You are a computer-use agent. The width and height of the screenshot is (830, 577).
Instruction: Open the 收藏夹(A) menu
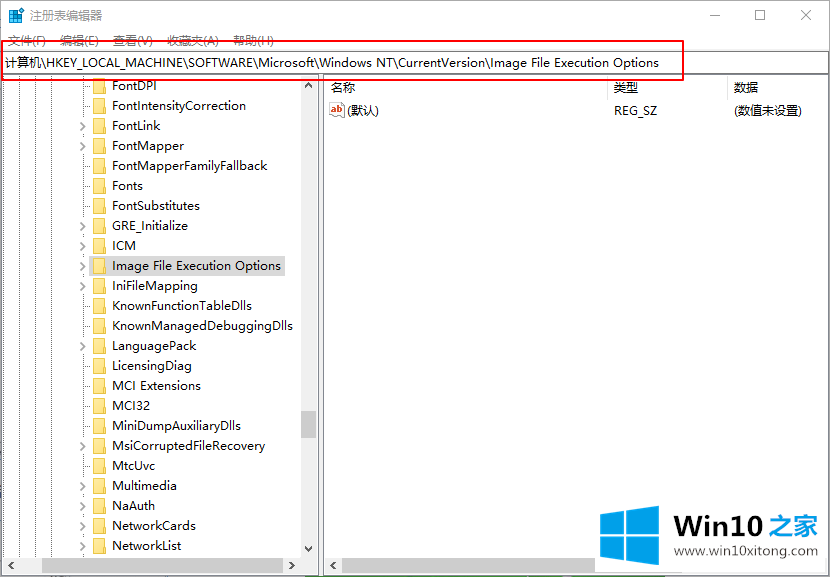tap(193, 40)
